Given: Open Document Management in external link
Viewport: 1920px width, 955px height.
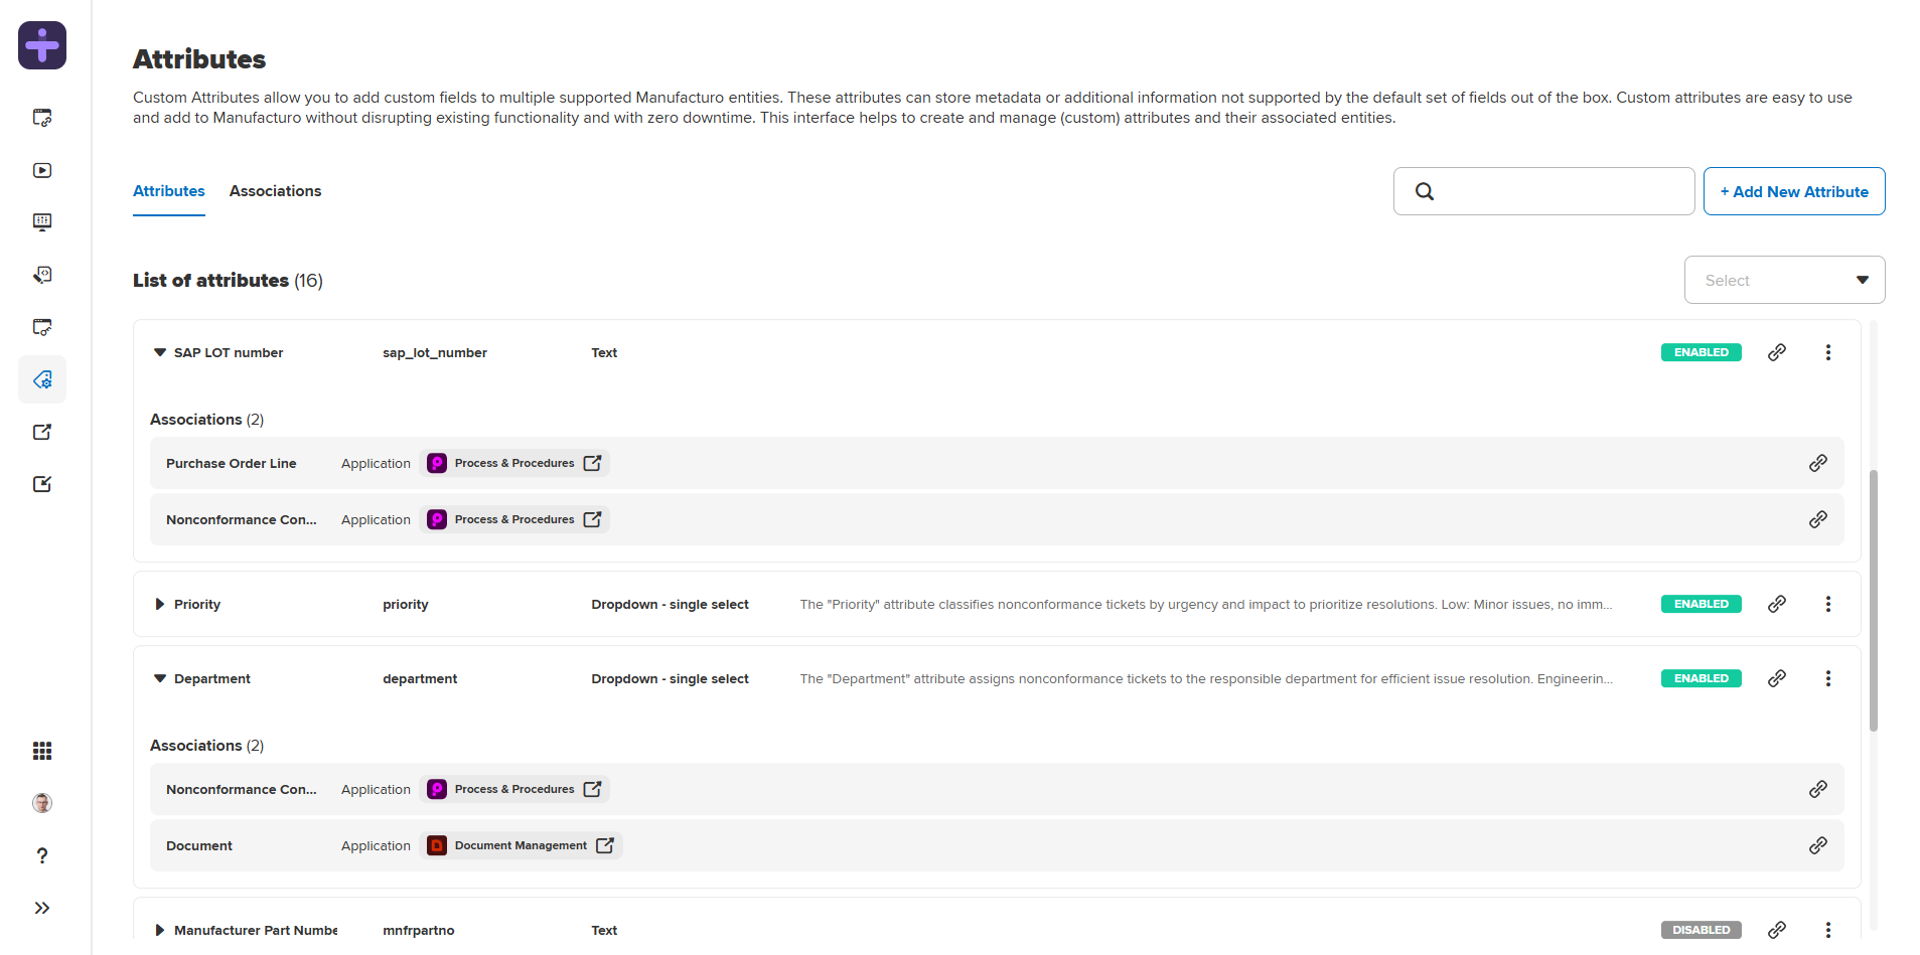Looking at the screenshot, I should pos(605,846).
